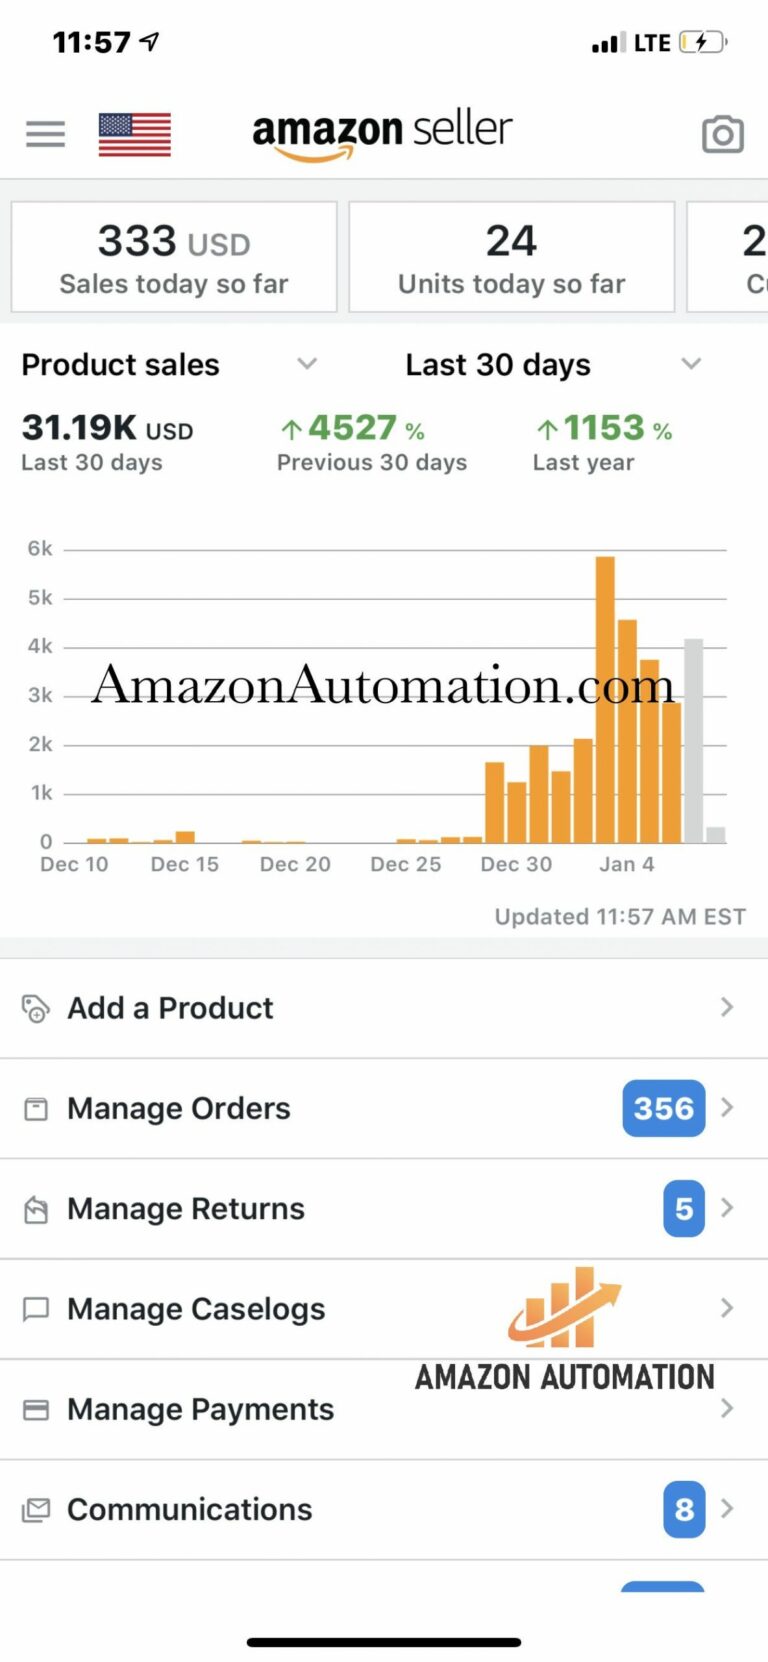768x1662 pixels.
Task: Tap the 356 orders badge
Action: [x=663, y=1108]
